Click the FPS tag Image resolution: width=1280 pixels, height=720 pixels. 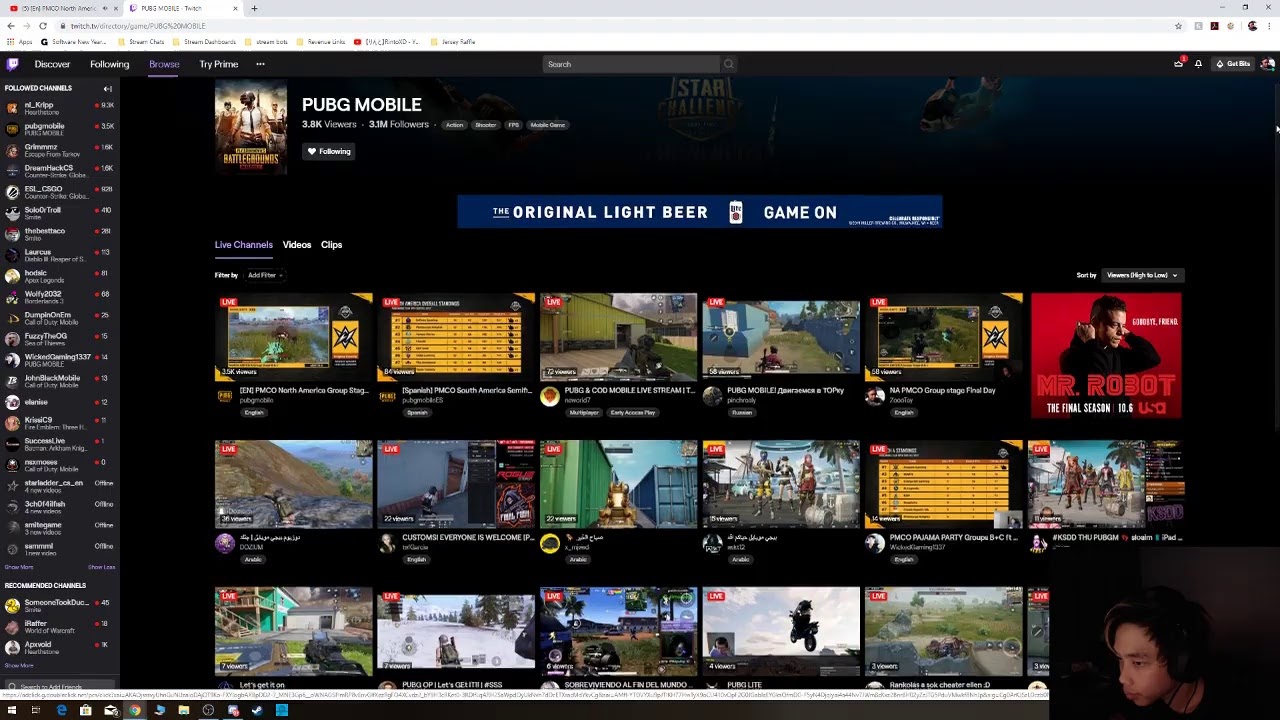tap(513, 125)
